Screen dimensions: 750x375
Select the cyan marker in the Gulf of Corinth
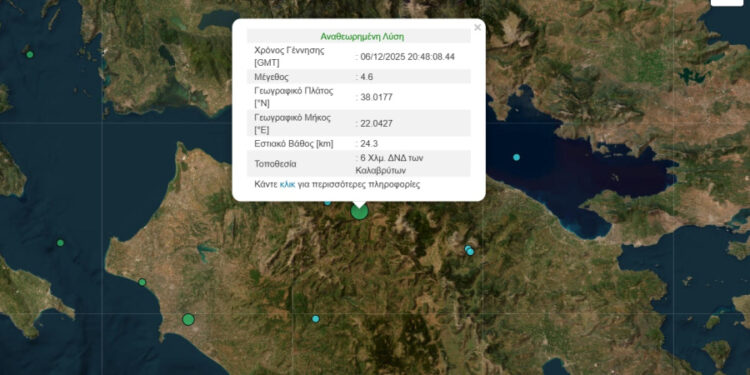516,157
